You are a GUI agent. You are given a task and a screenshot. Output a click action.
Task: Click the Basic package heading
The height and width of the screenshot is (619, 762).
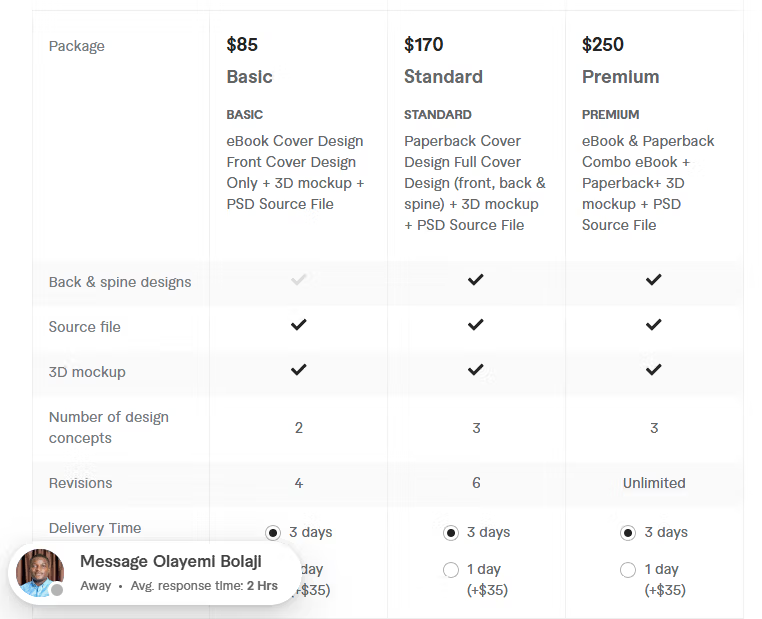pyautogui.click(x=249, y=77)
